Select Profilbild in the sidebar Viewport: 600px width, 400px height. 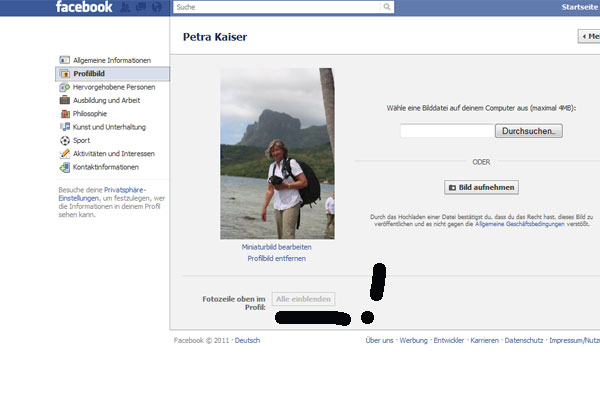coord(90,74)
